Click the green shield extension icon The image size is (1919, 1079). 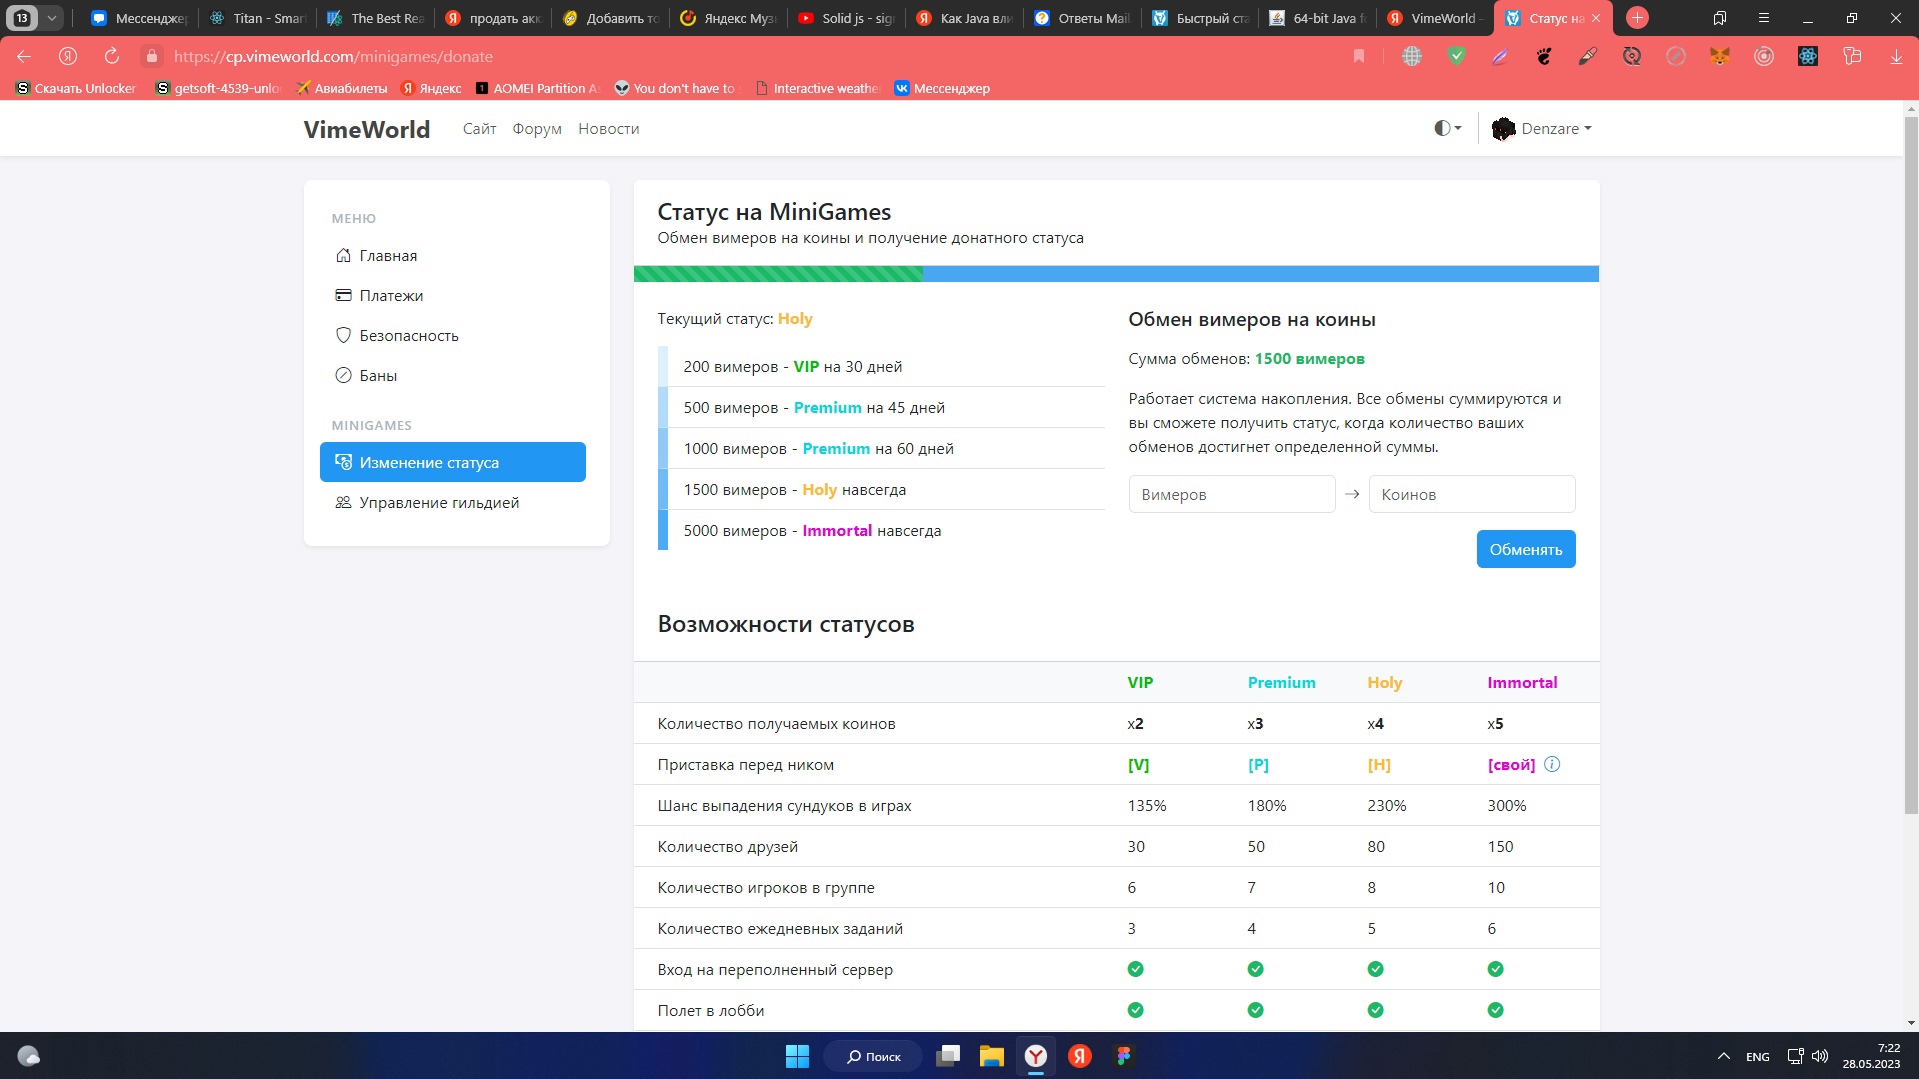[1456, 57]
